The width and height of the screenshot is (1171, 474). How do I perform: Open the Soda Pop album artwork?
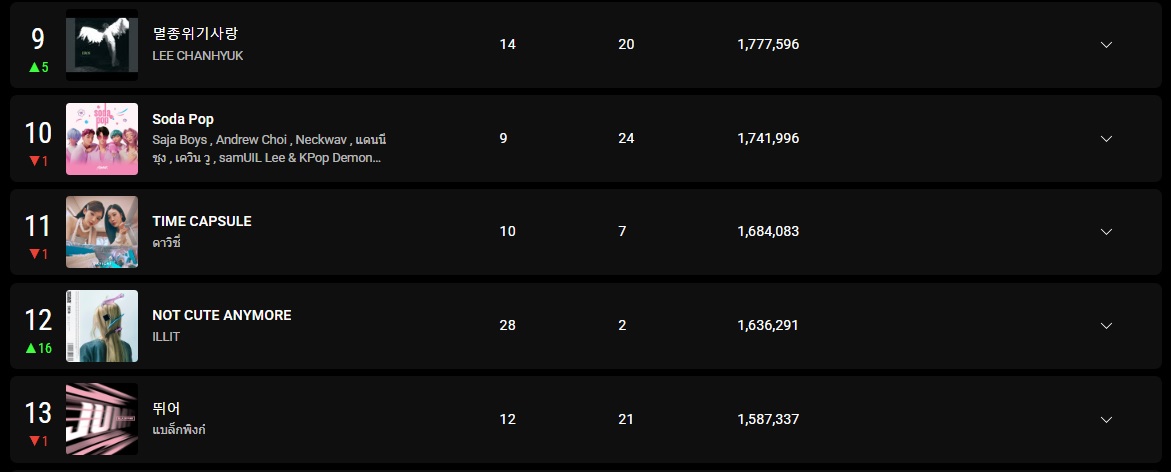tap(102, 138)
